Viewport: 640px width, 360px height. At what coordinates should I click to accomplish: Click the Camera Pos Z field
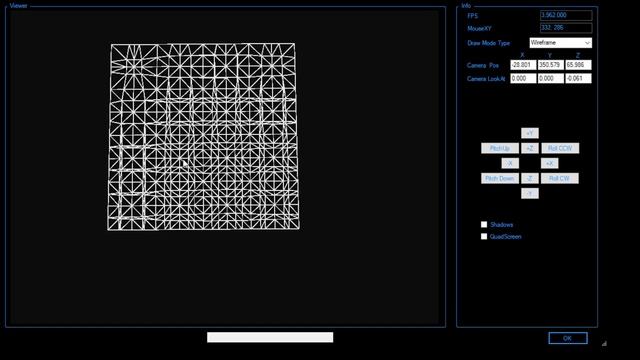[x=578, y=65]
